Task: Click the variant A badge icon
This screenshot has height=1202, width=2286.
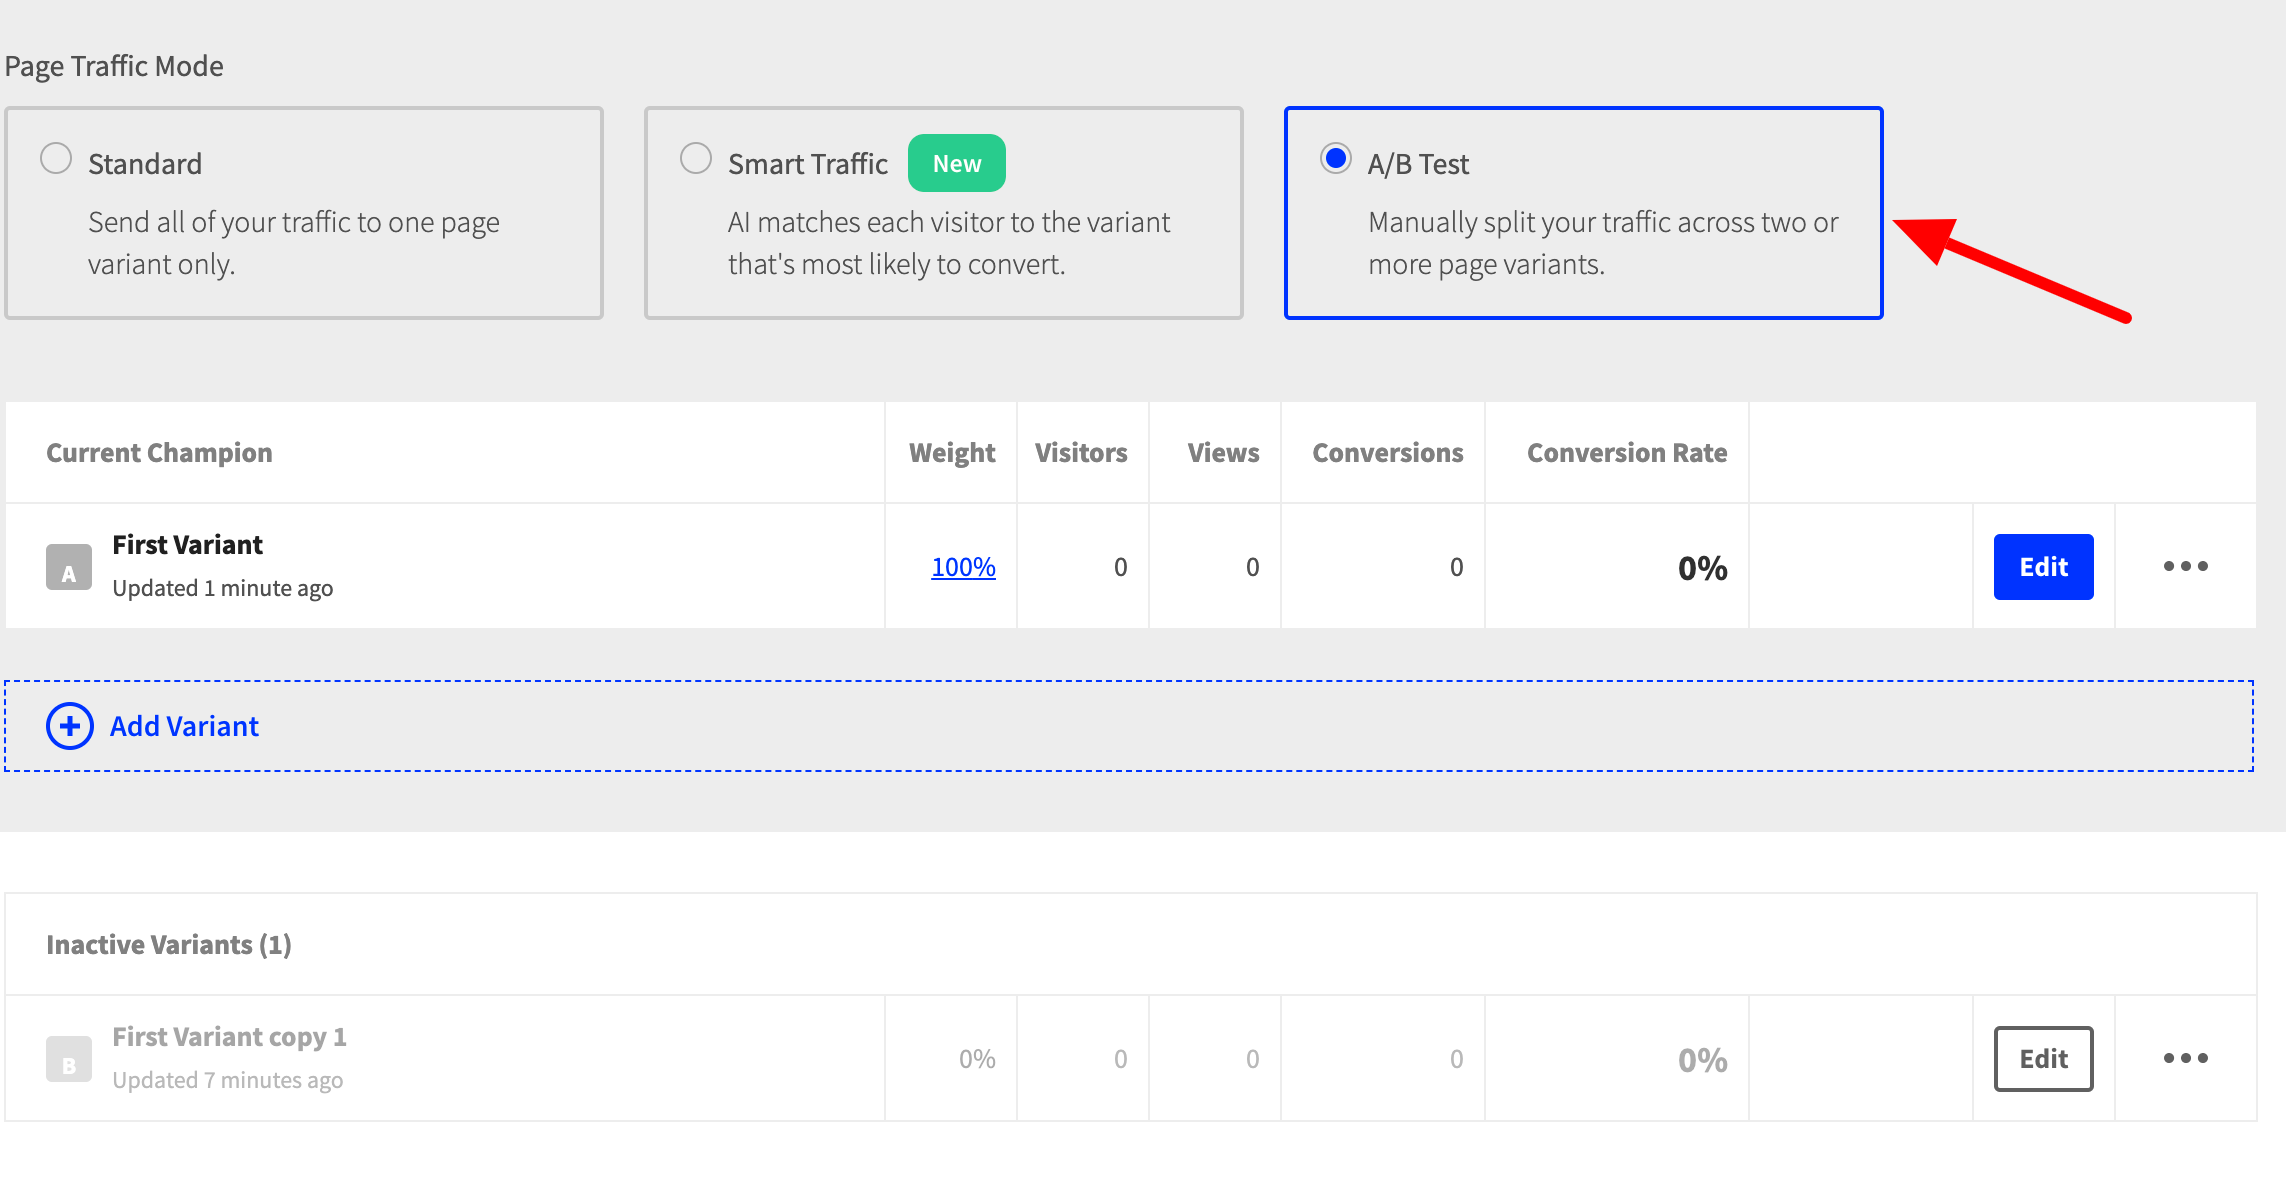Action: pos(69,567)
